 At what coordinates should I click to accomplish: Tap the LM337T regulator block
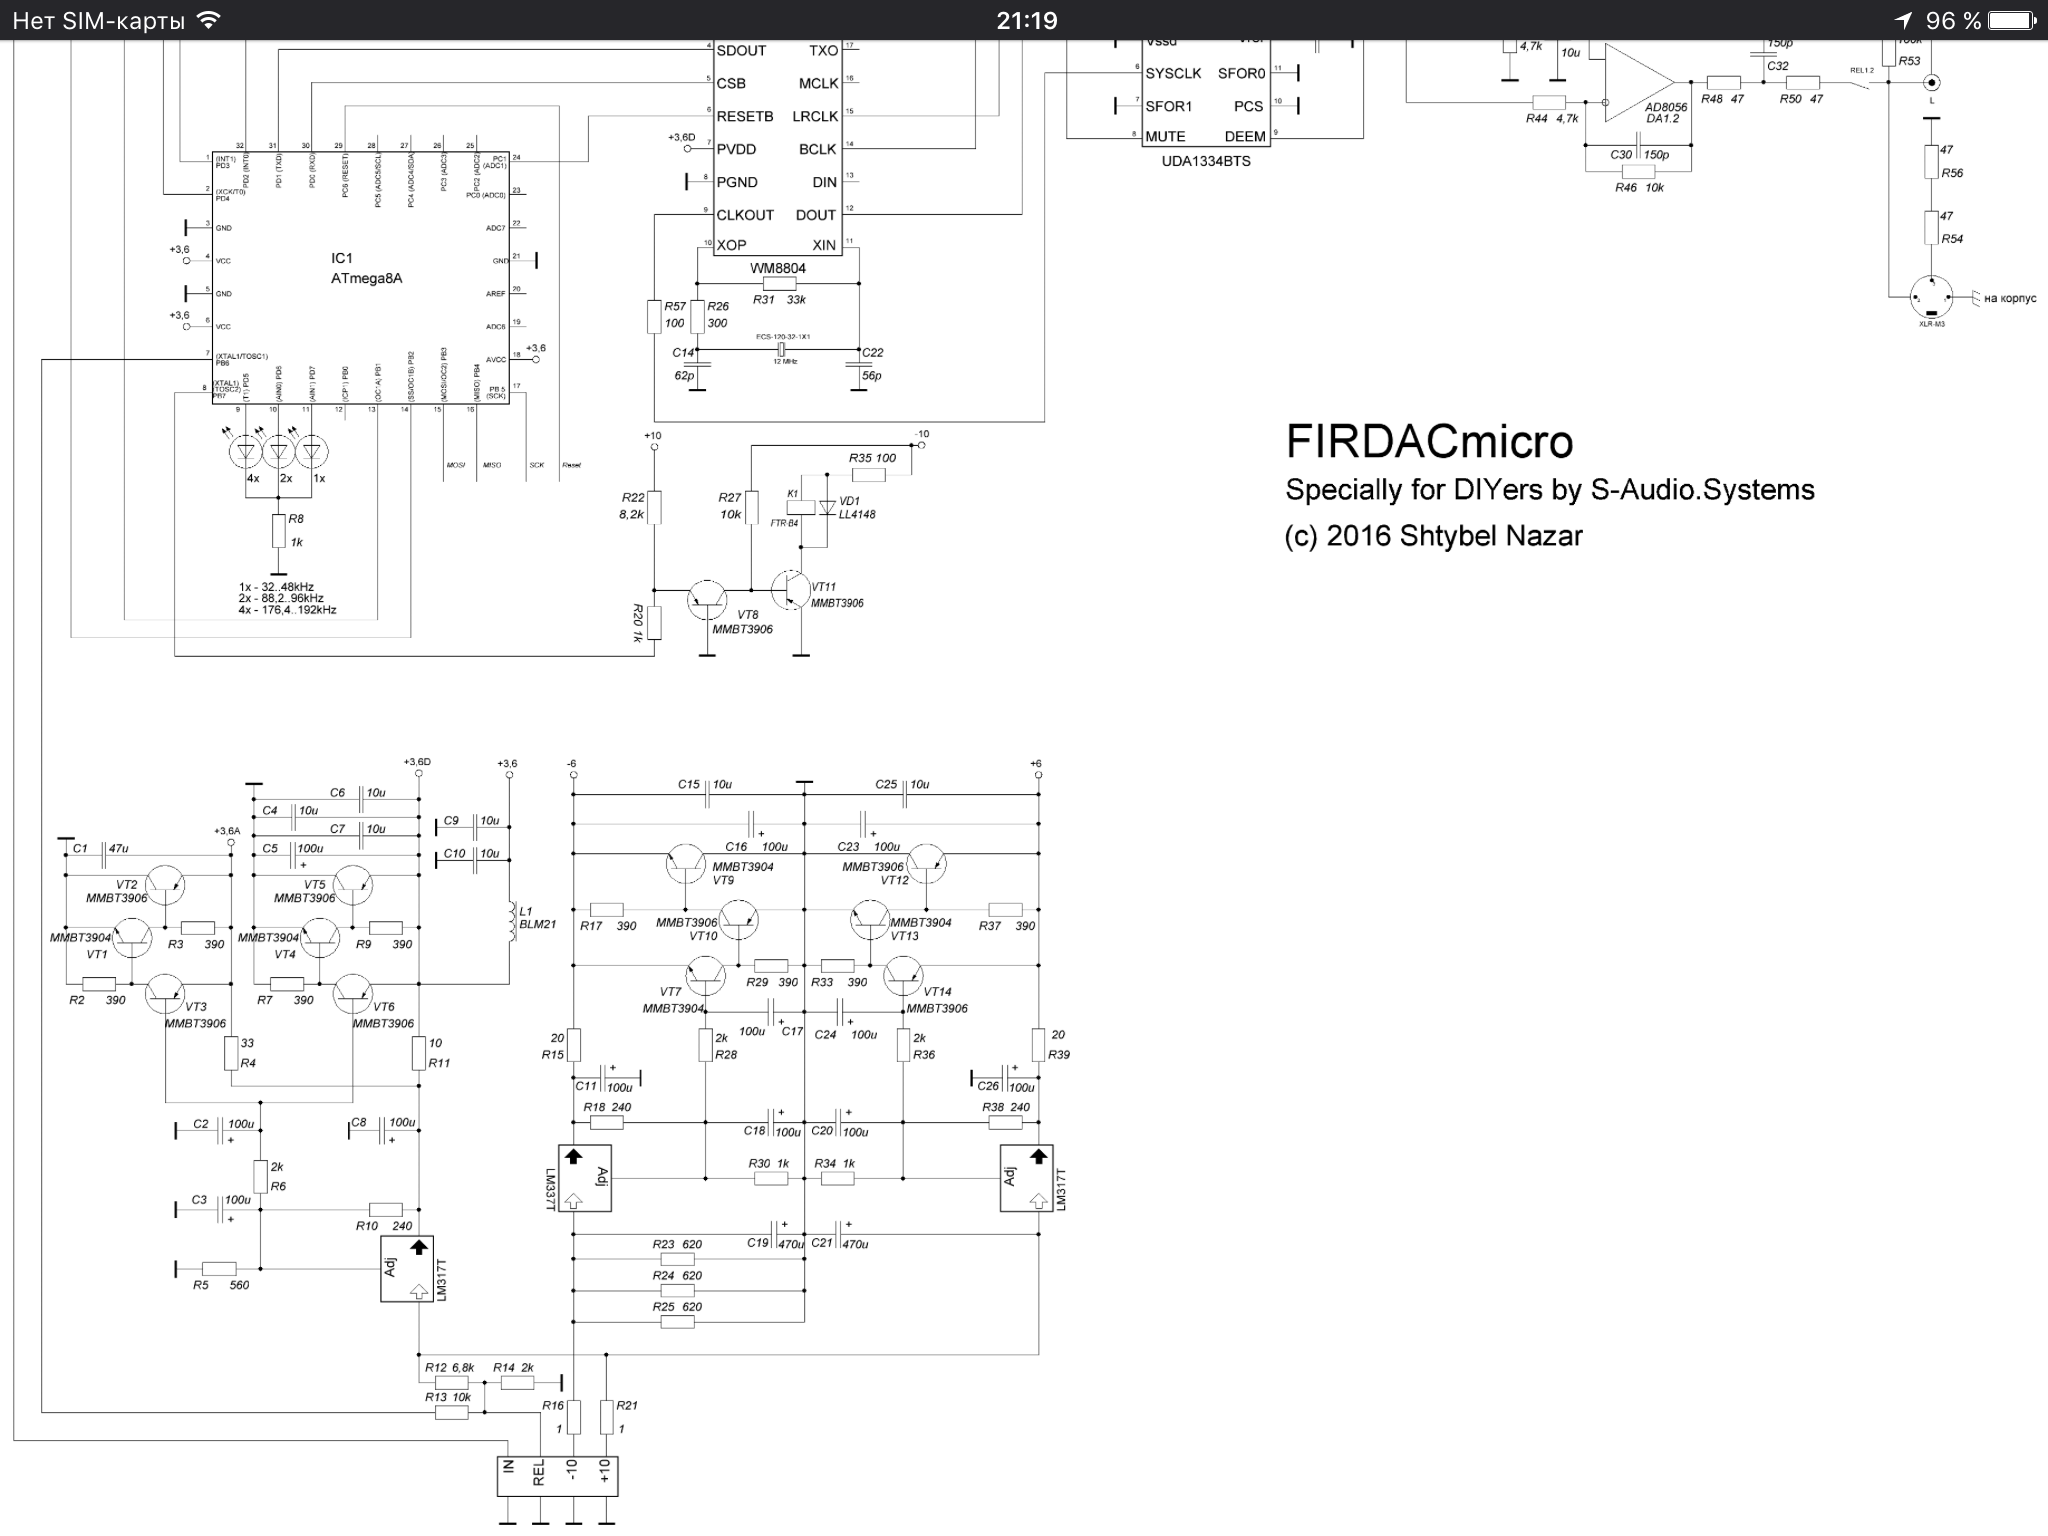pos(584,1178)
